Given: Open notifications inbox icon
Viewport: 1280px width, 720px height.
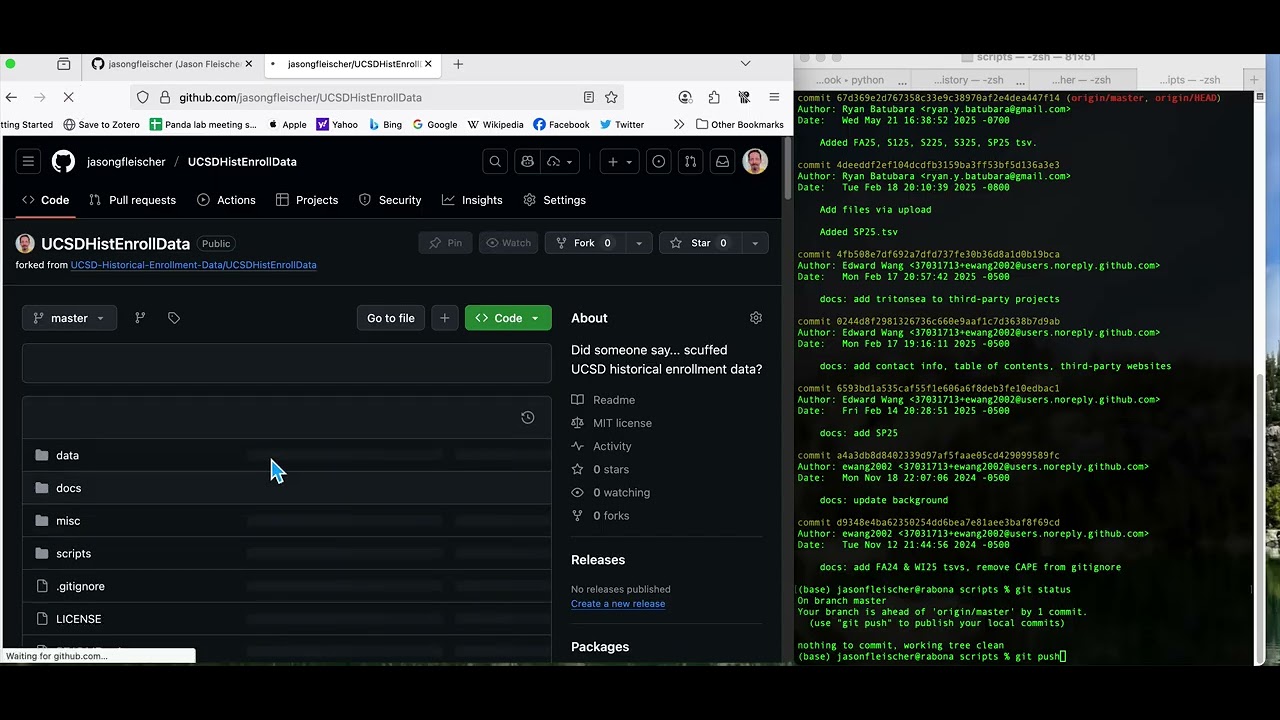Looking at the screenshot, I should point(722,161).
